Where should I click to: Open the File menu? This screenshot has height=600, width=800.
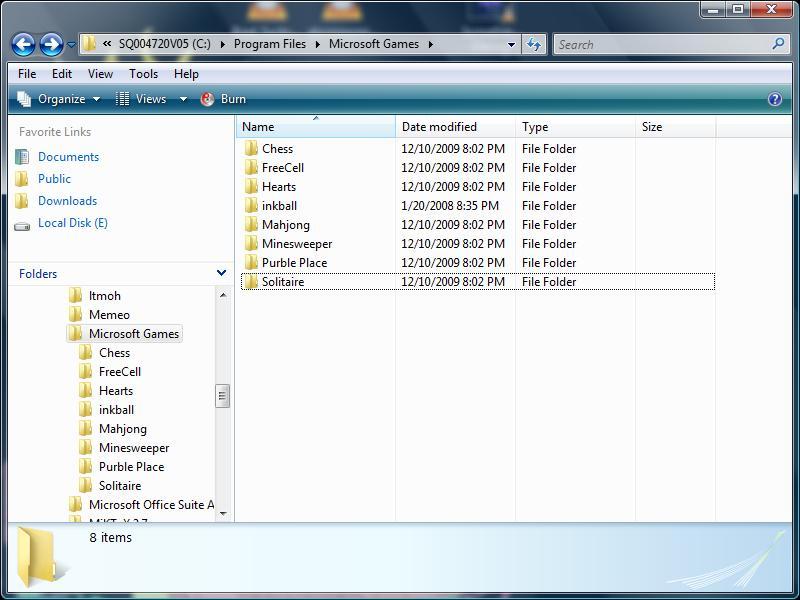(27, 74)
